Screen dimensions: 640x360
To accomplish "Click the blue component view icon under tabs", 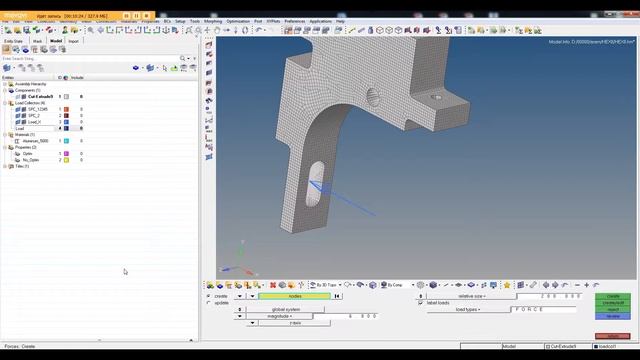I will tap(25, 49).
